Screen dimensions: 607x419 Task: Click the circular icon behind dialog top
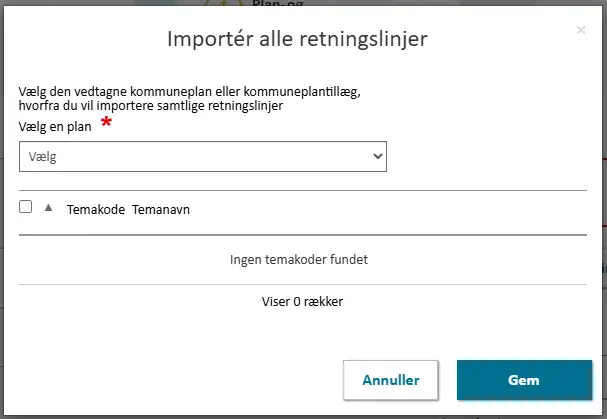click(x=224, y=4)
